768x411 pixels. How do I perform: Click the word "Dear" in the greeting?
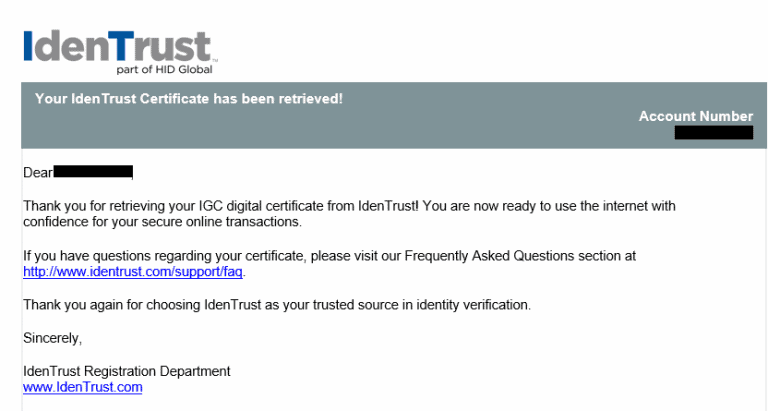[38, 172]
